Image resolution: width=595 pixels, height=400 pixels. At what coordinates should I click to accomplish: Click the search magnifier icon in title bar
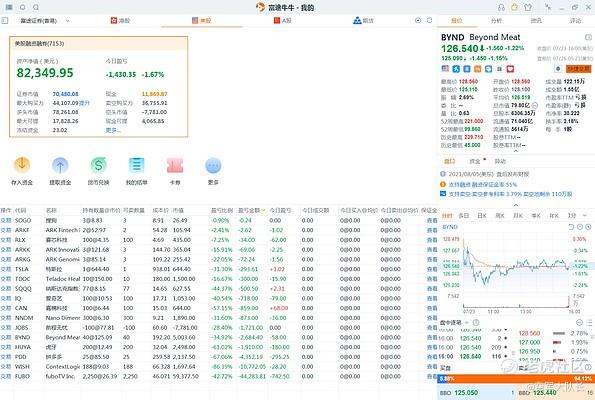36,7
